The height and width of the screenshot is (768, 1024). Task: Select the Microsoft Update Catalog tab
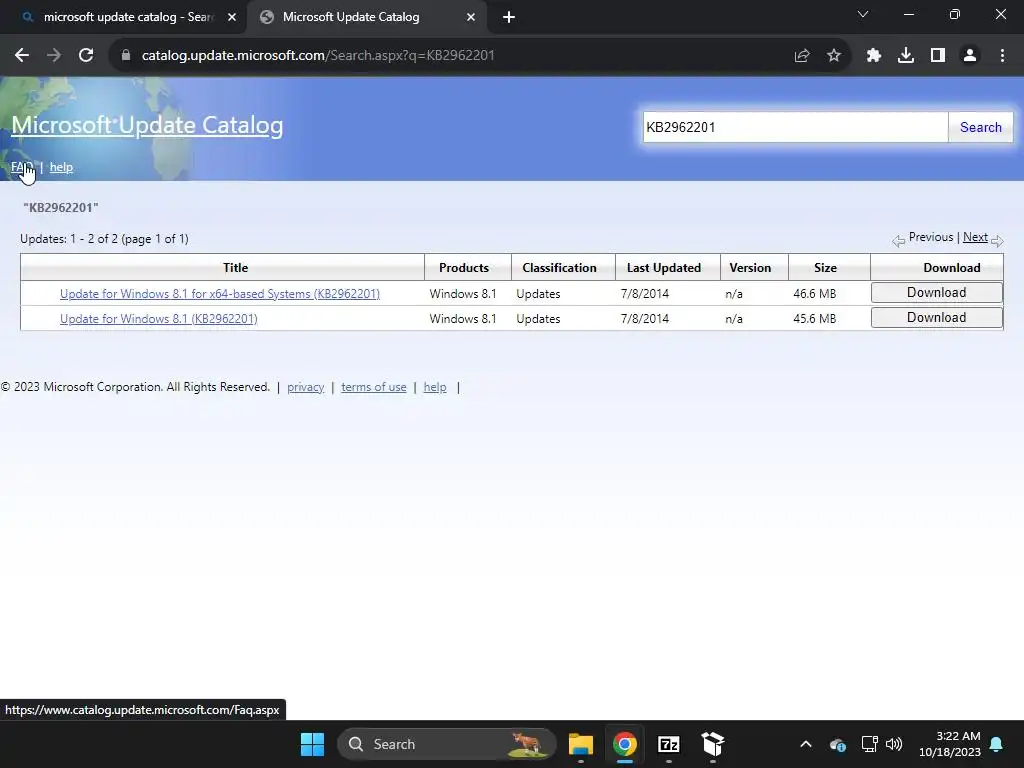pos(367,17)
